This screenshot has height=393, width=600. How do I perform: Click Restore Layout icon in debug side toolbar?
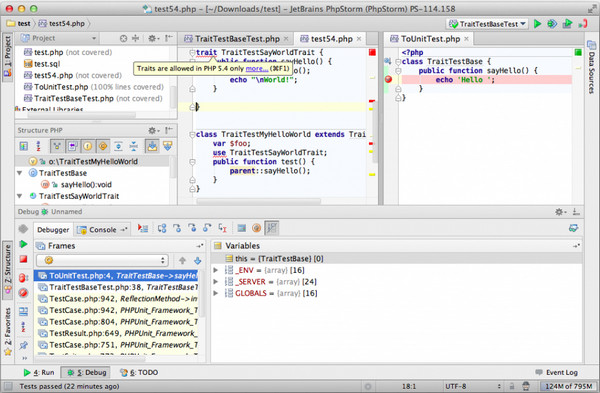[23, 311]
